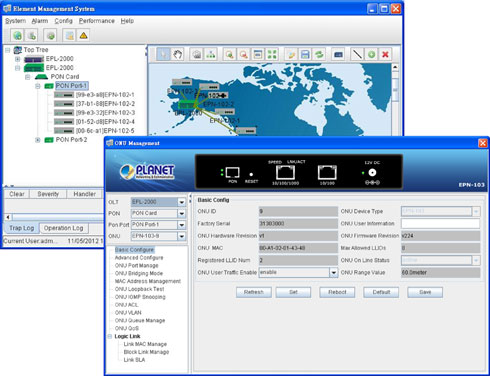Screen dimensions: 490x376
Task: Click the Refresh button
Action: pyautogui.click(x=254, y=292)
